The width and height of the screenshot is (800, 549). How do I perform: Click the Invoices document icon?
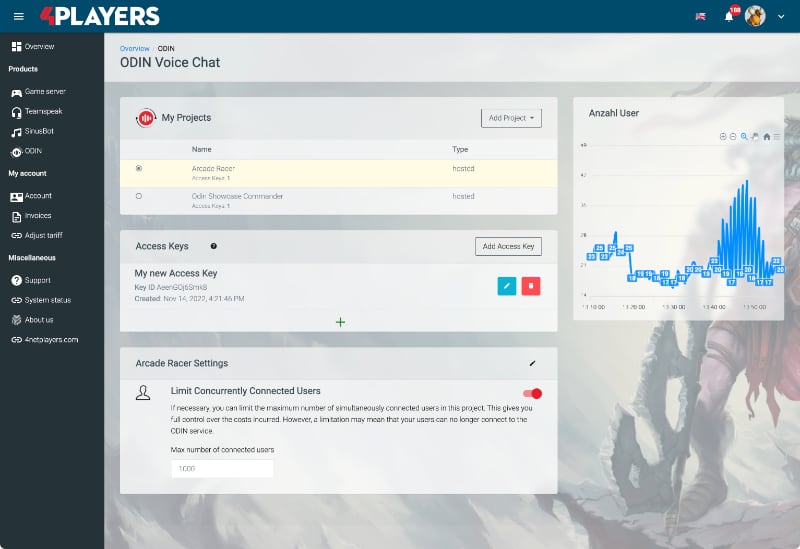(x=16, y=217)
